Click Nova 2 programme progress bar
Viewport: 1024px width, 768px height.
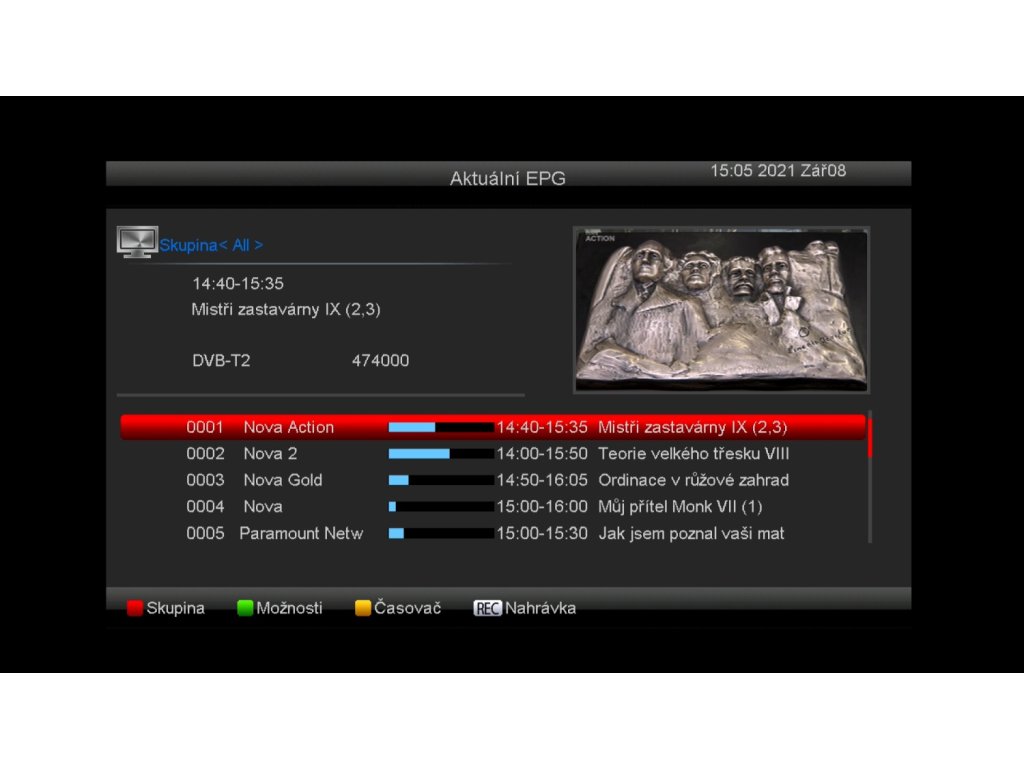(441, 454)
